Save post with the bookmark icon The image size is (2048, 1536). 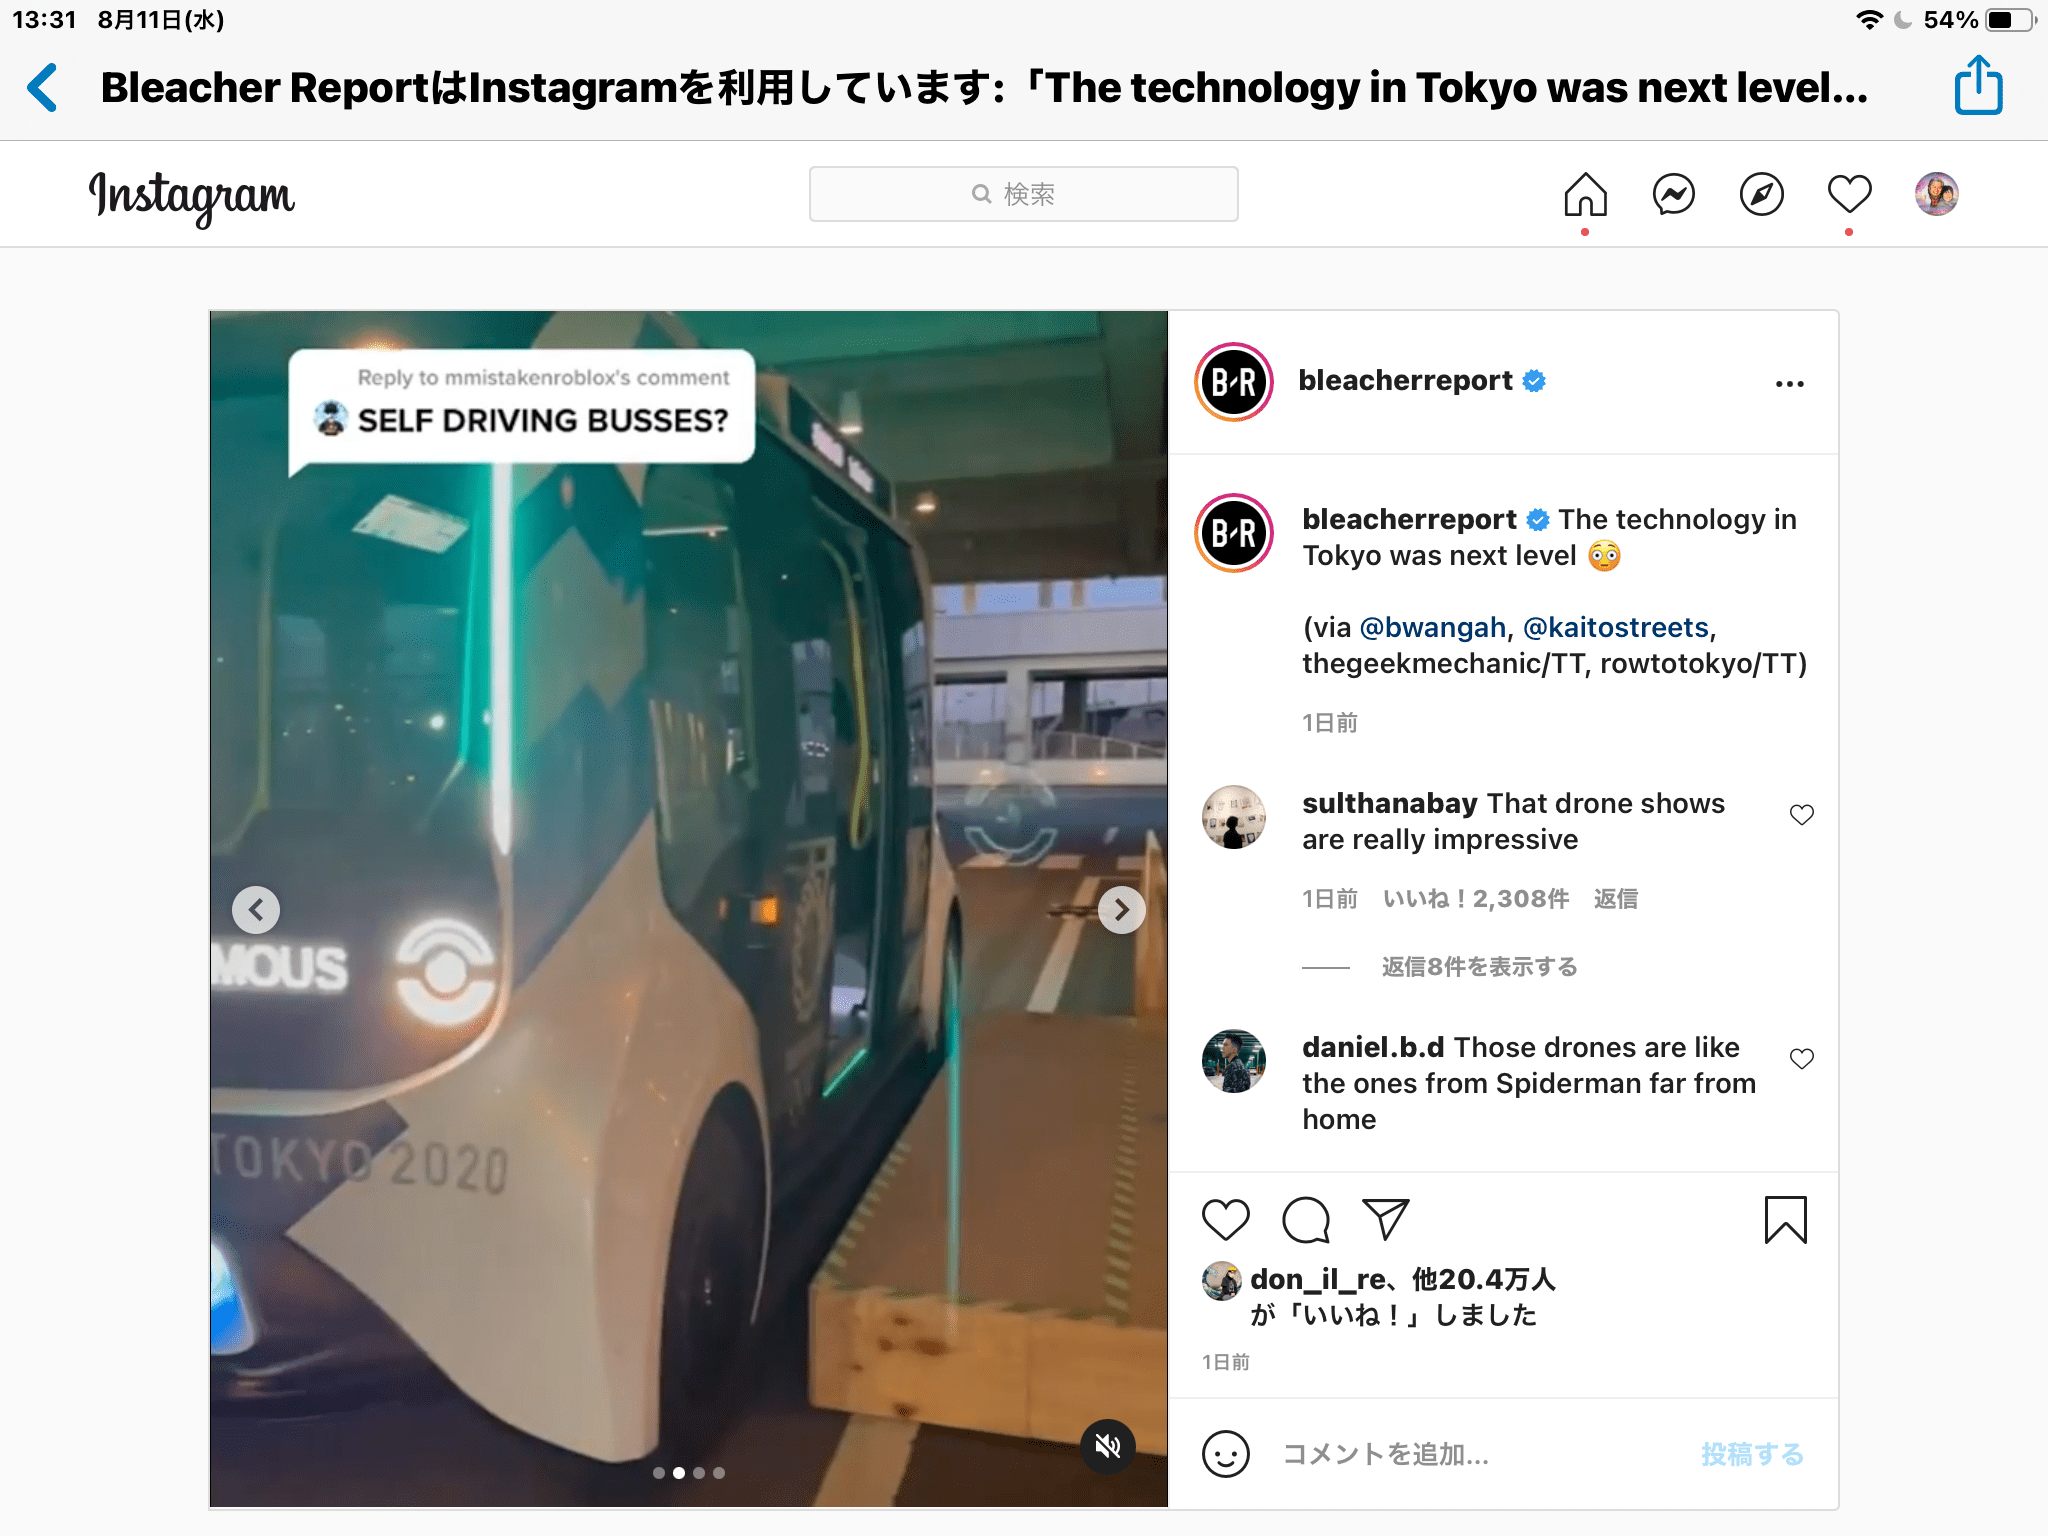(1786, 1220)
